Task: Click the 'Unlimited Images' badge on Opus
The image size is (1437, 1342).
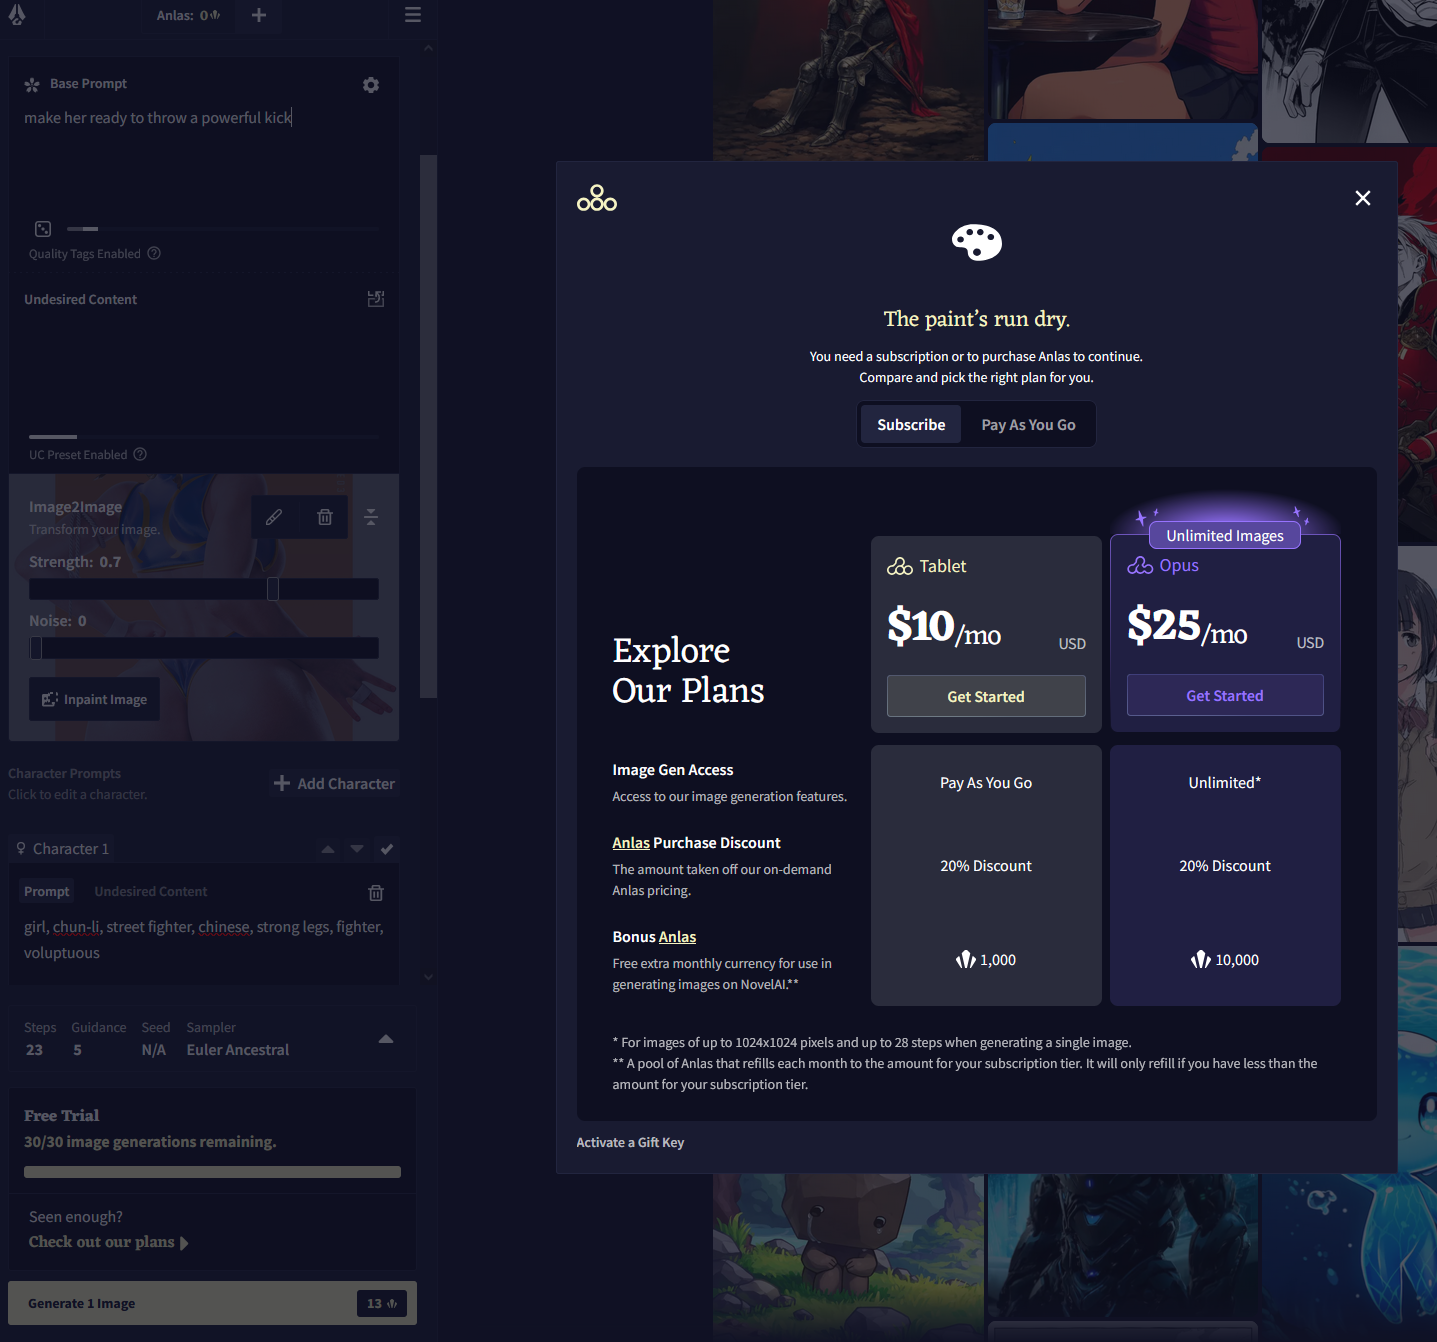Action: [1225, 535]
